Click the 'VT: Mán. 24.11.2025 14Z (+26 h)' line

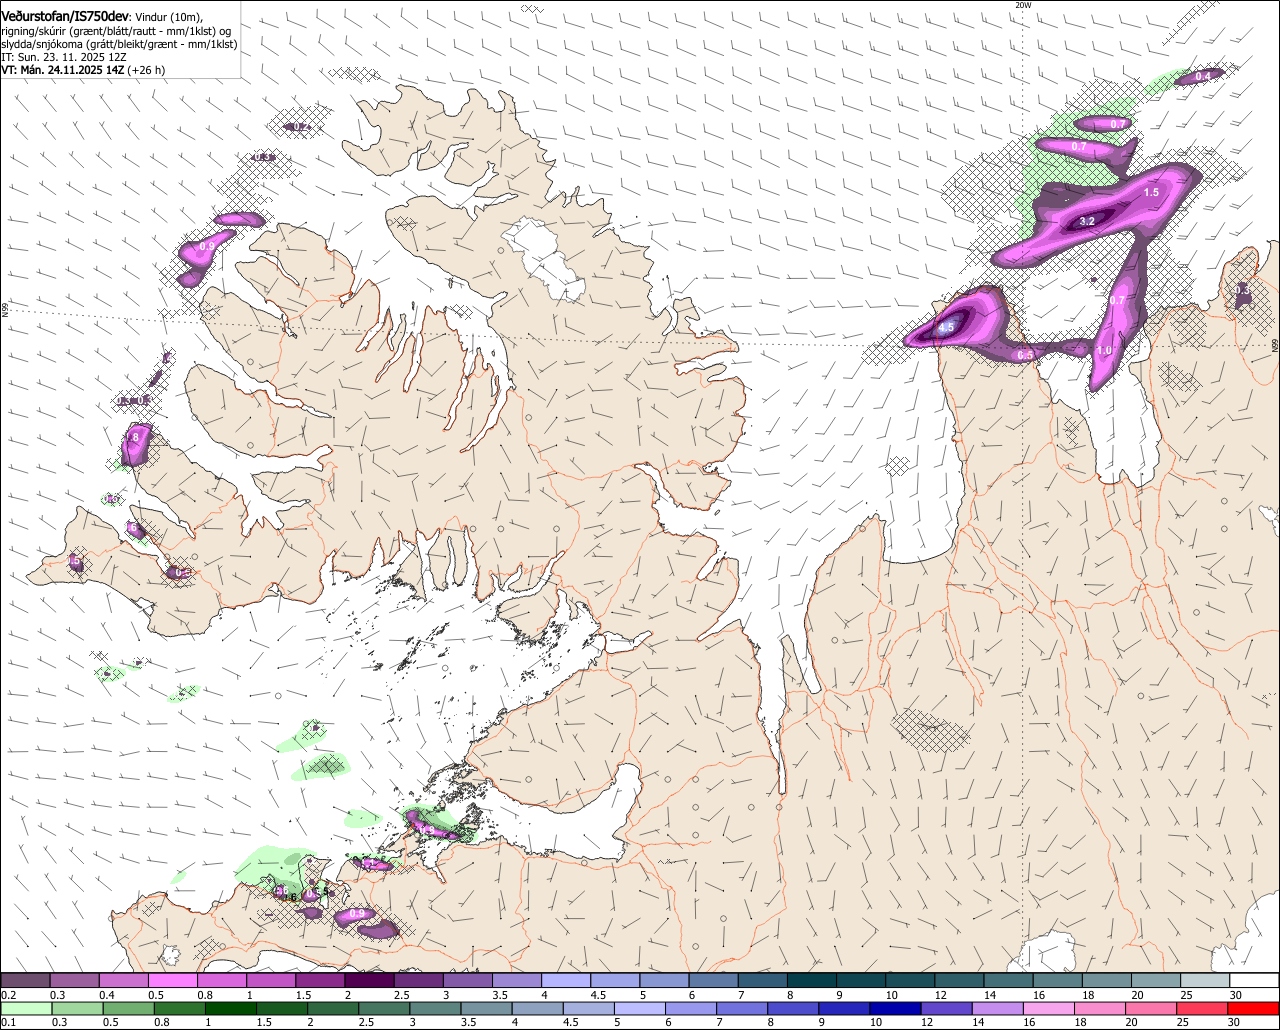[83, 70]
